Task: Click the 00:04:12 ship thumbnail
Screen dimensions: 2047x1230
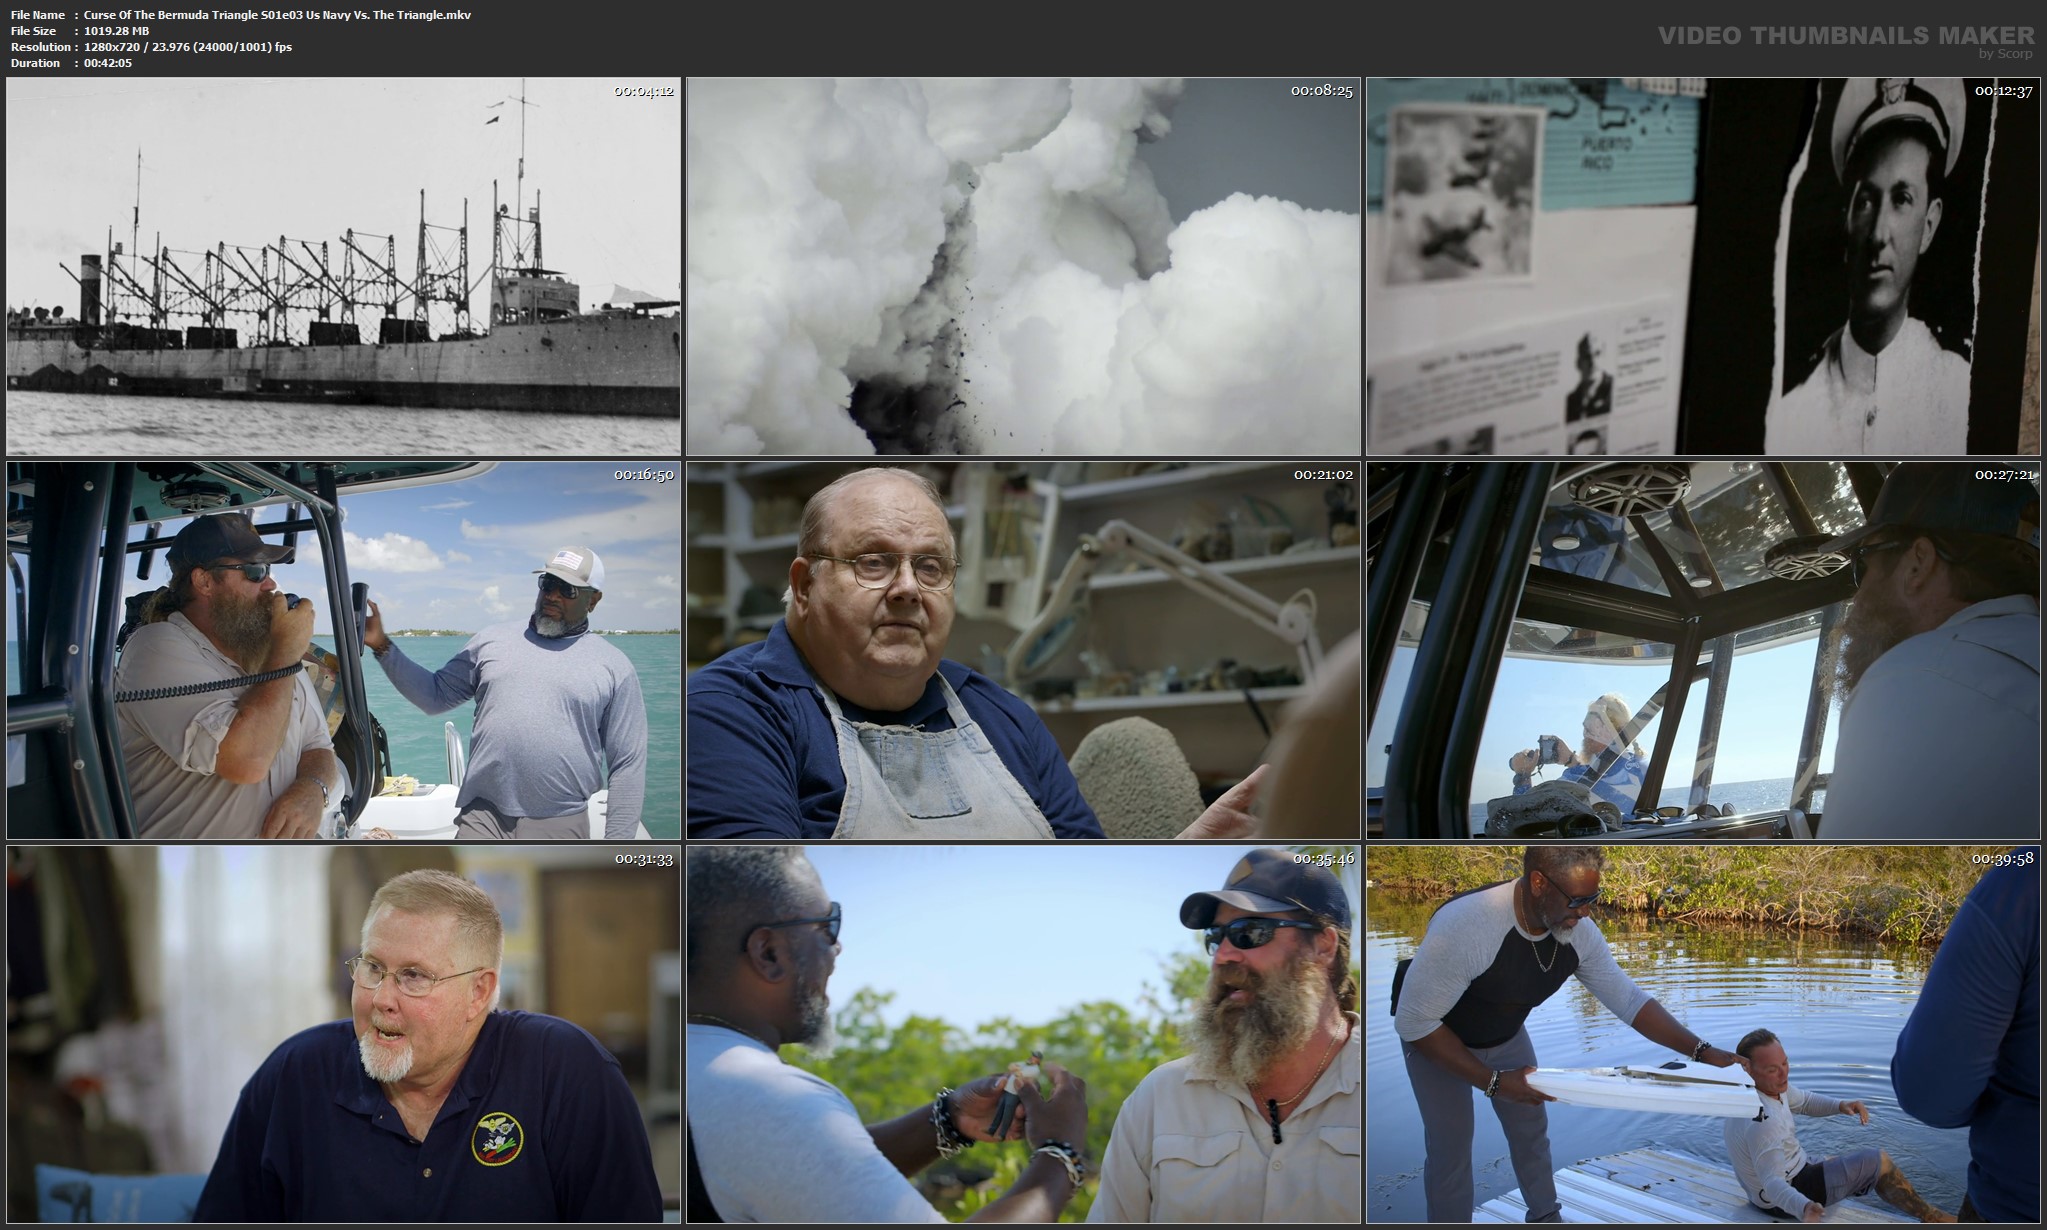Action: 343,266
